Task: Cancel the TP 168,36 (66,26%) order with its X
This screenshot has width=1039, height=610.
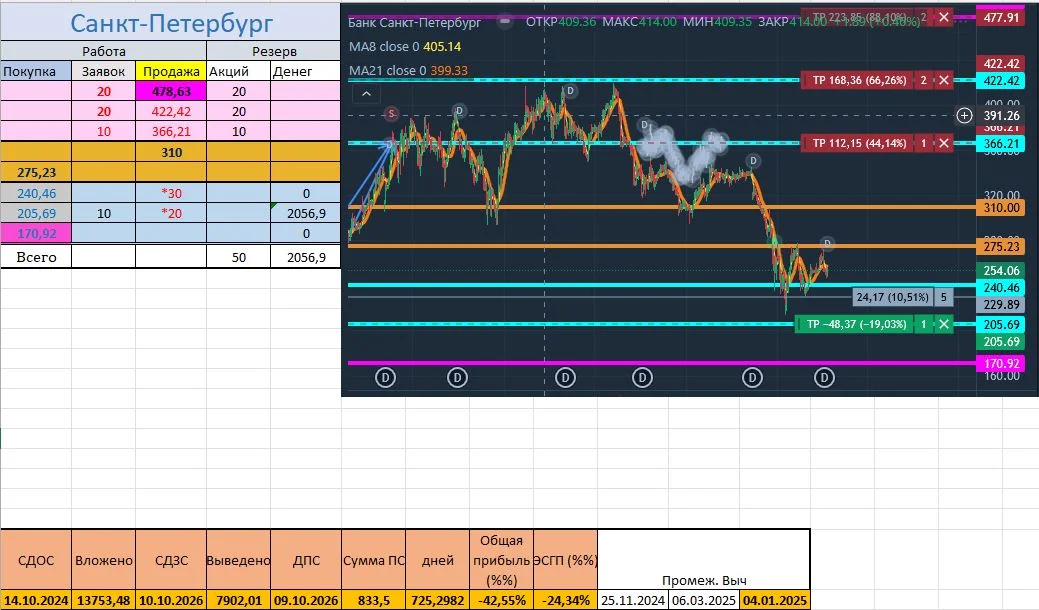Action: pyautogui.click(x=944, y=80)
